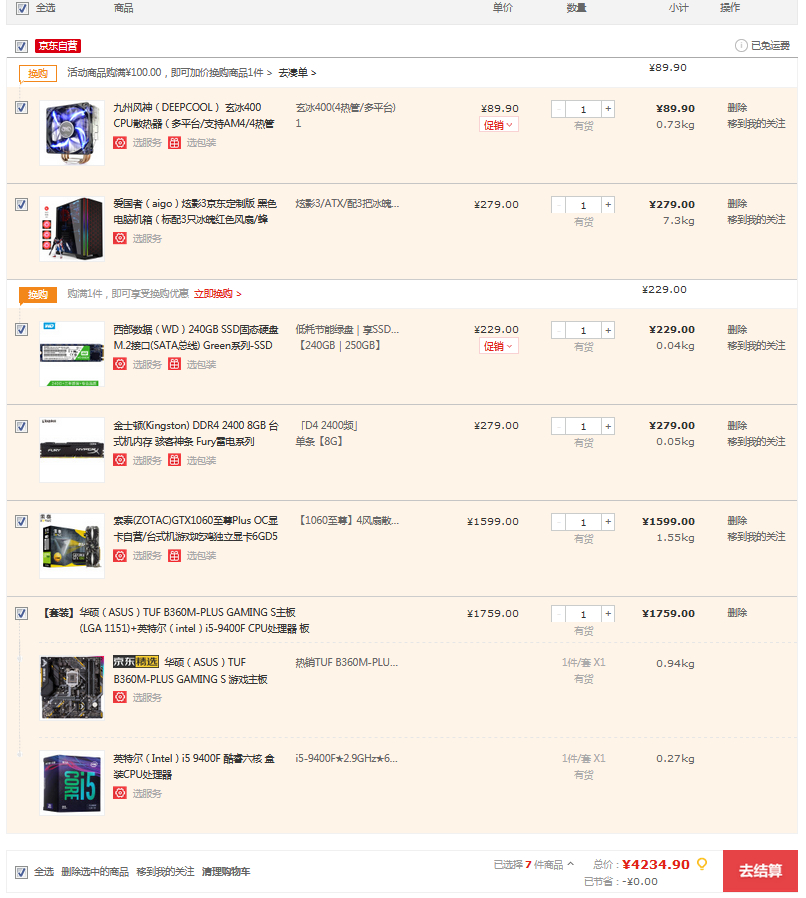806x898 pixels.
Task: Click quantity field of Kingston memory
Action: pos(583,426)
